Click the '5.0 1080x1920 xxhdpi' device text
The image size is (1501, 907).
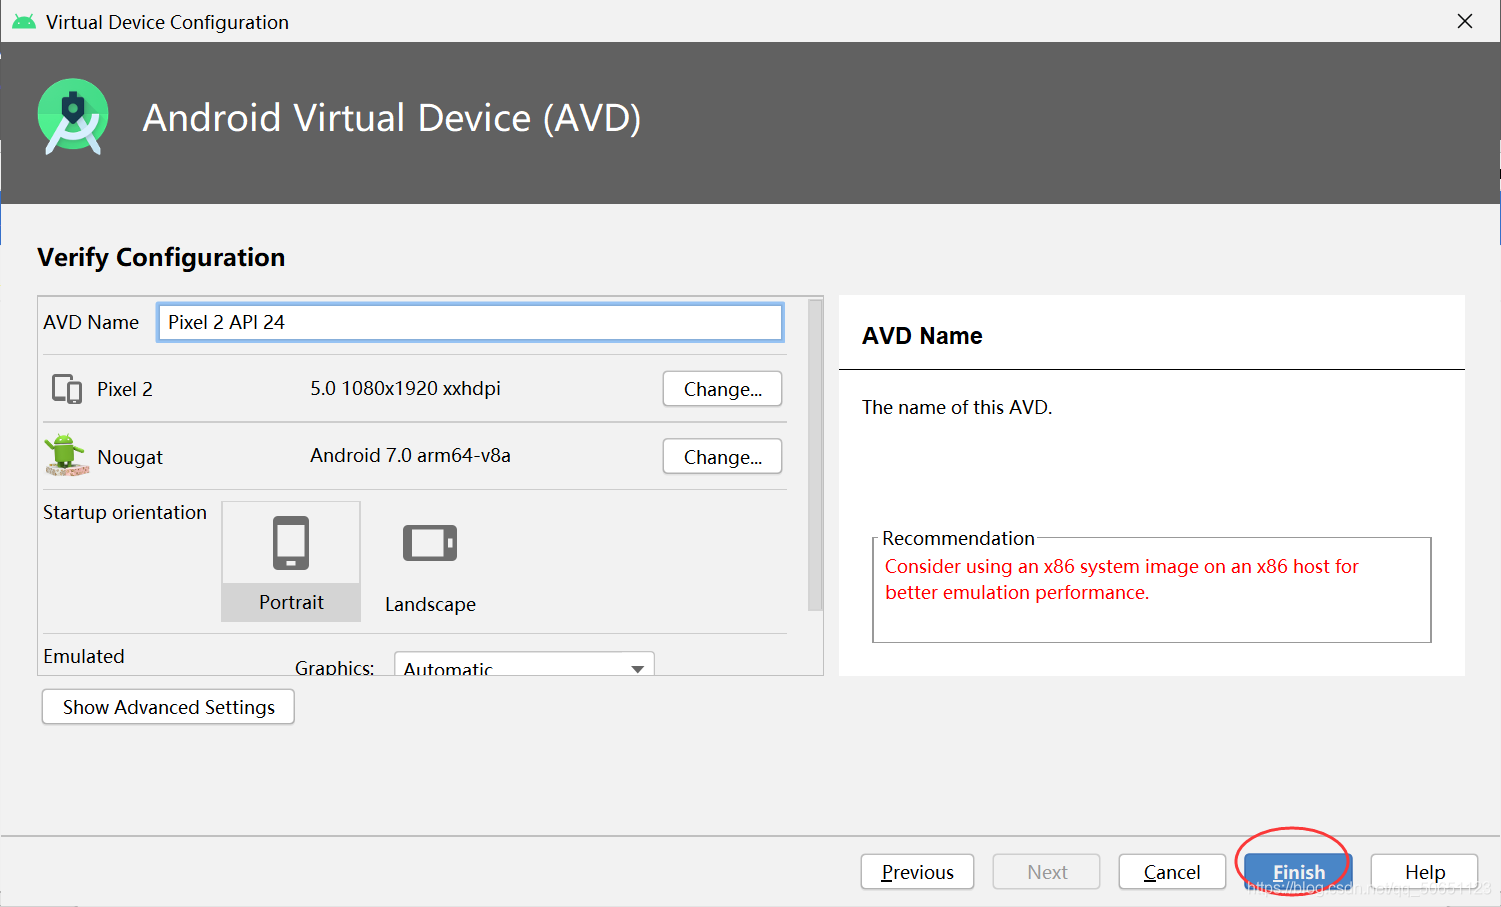tap(405, 388)
